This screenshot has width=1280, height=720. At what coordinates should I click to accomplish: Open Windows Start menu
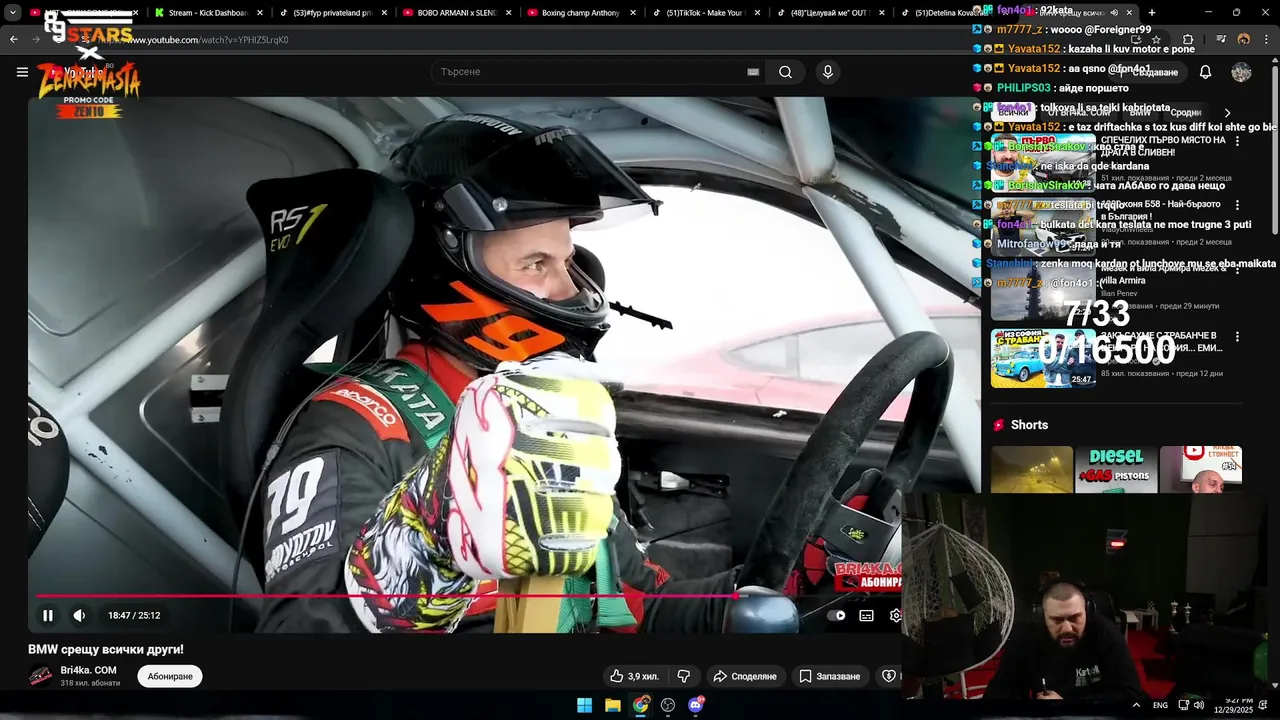click(584, 705)
